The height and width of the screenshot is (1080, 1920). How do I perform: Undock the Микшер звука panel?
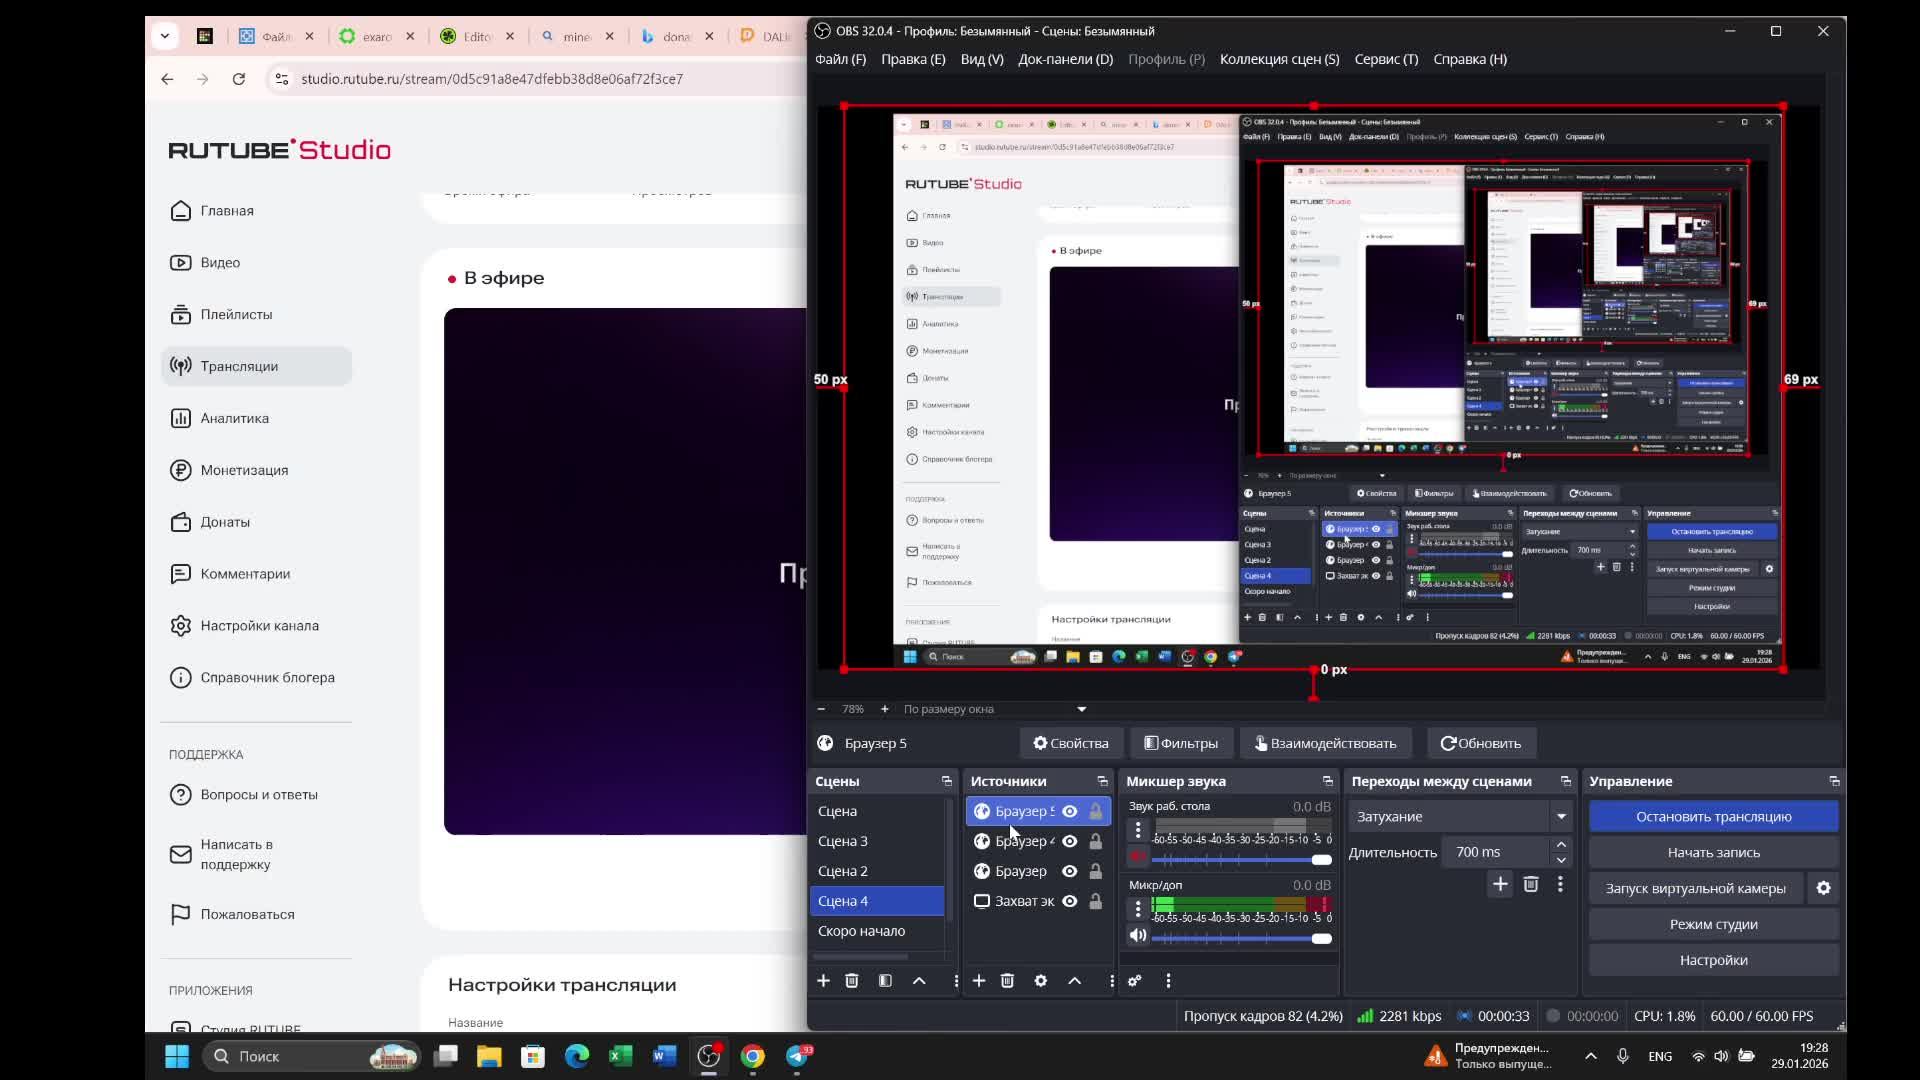(x=1327, y=781)
